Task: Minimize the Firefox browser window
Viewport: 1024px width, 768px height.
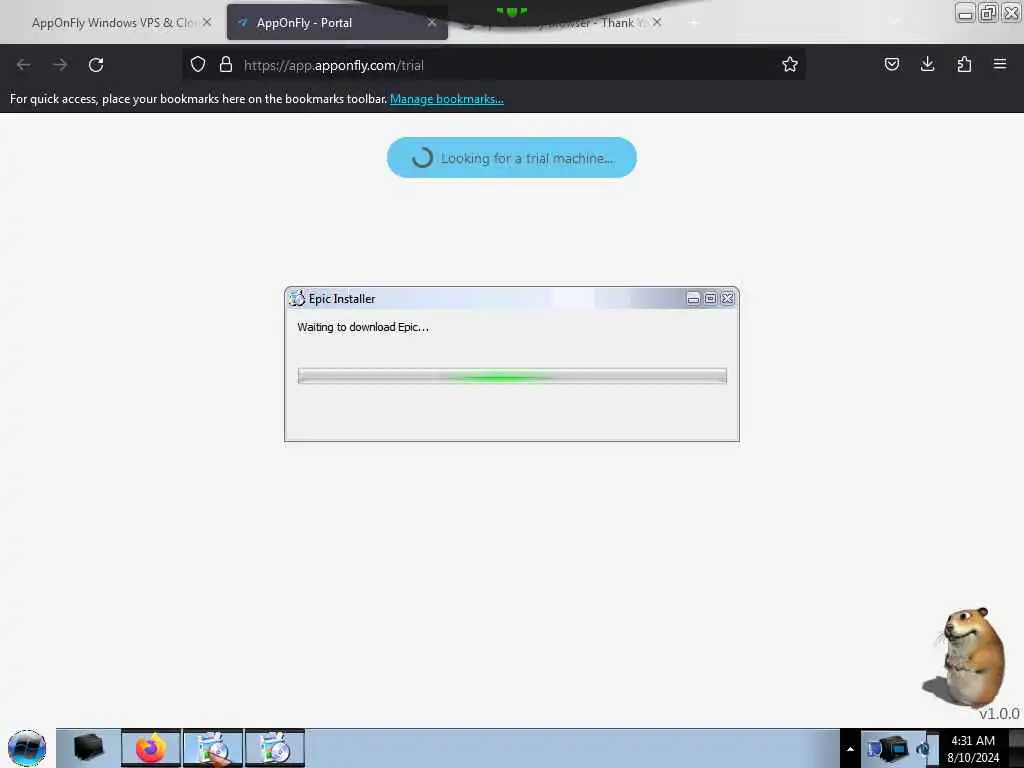Action: tap(965, 13)
